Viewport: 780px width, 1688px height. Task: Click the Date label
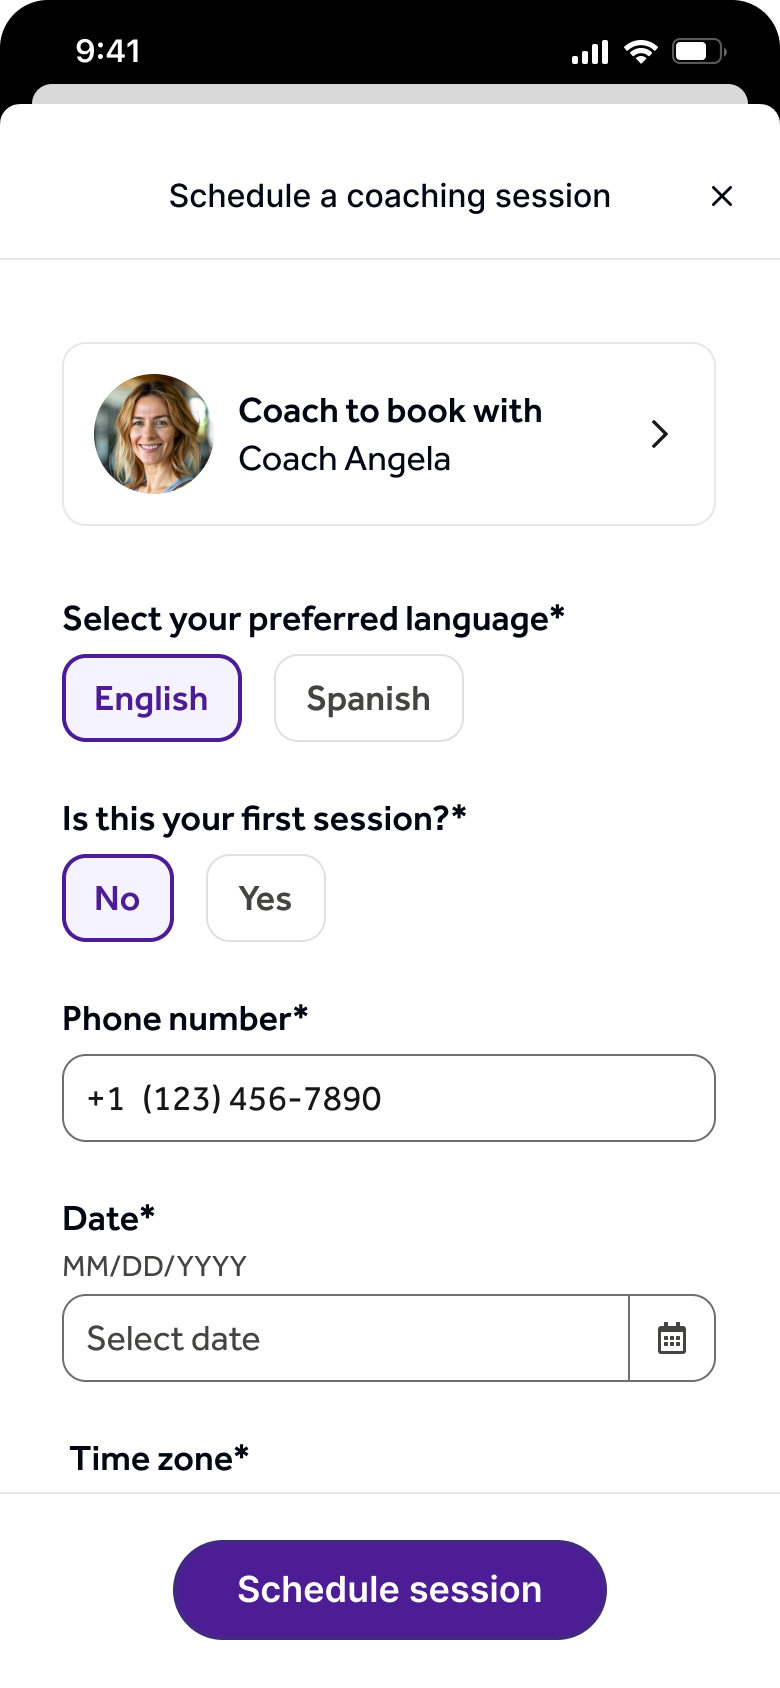[106, 1218]
